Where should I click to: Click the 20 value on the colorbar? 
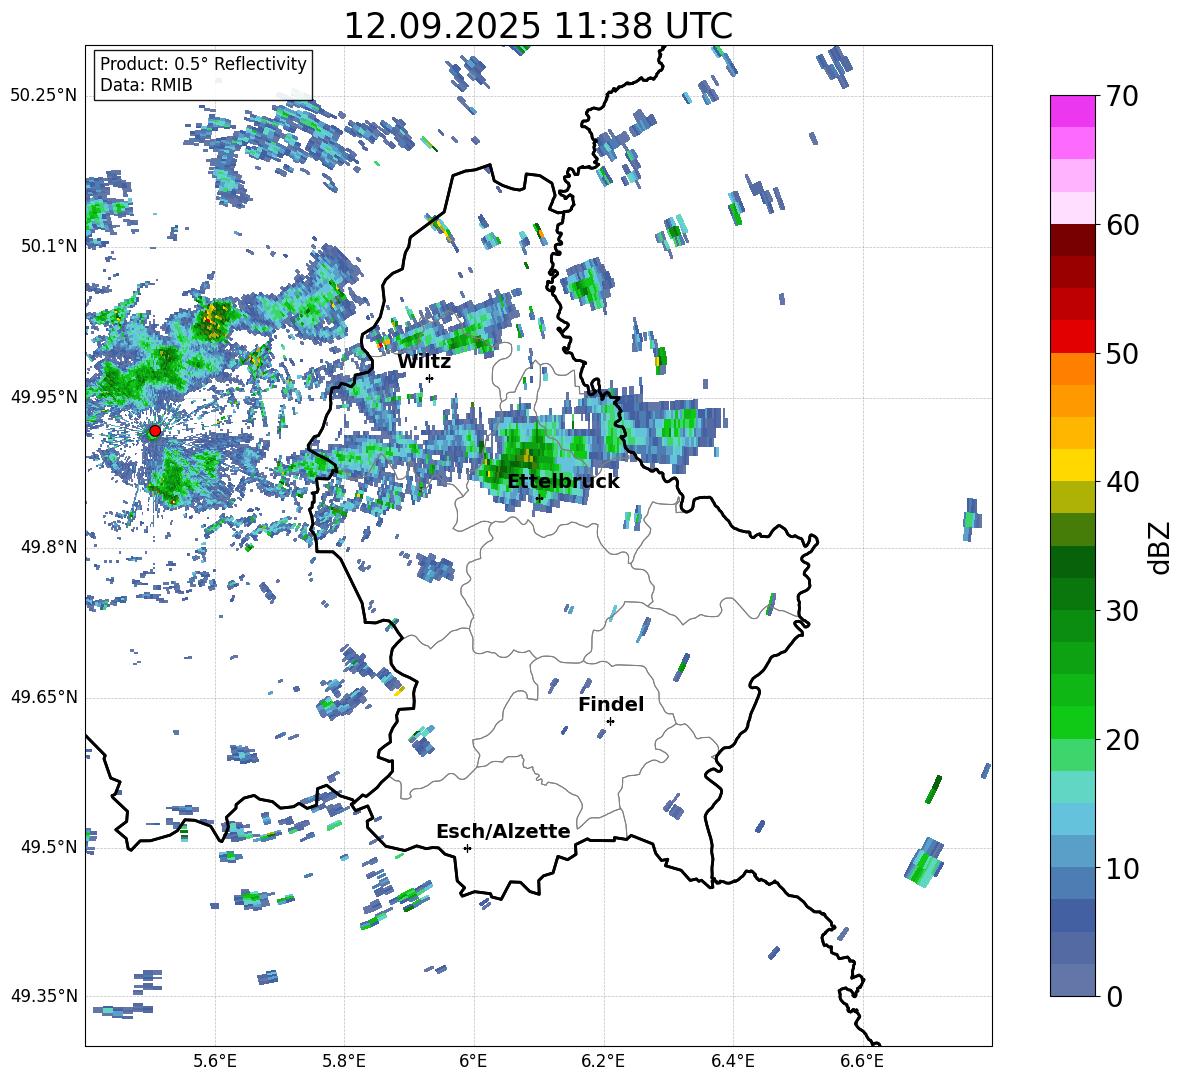(1121, 740)
